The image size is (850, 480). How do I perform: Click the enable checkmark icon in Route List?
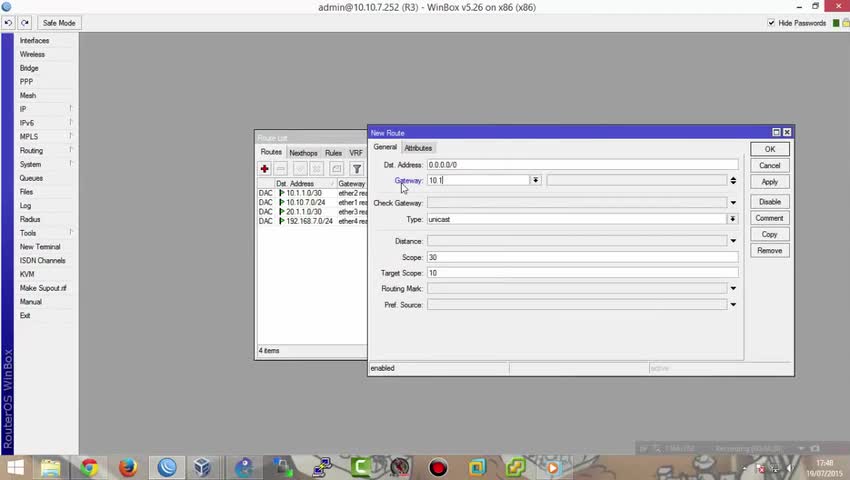coord(300,169)
